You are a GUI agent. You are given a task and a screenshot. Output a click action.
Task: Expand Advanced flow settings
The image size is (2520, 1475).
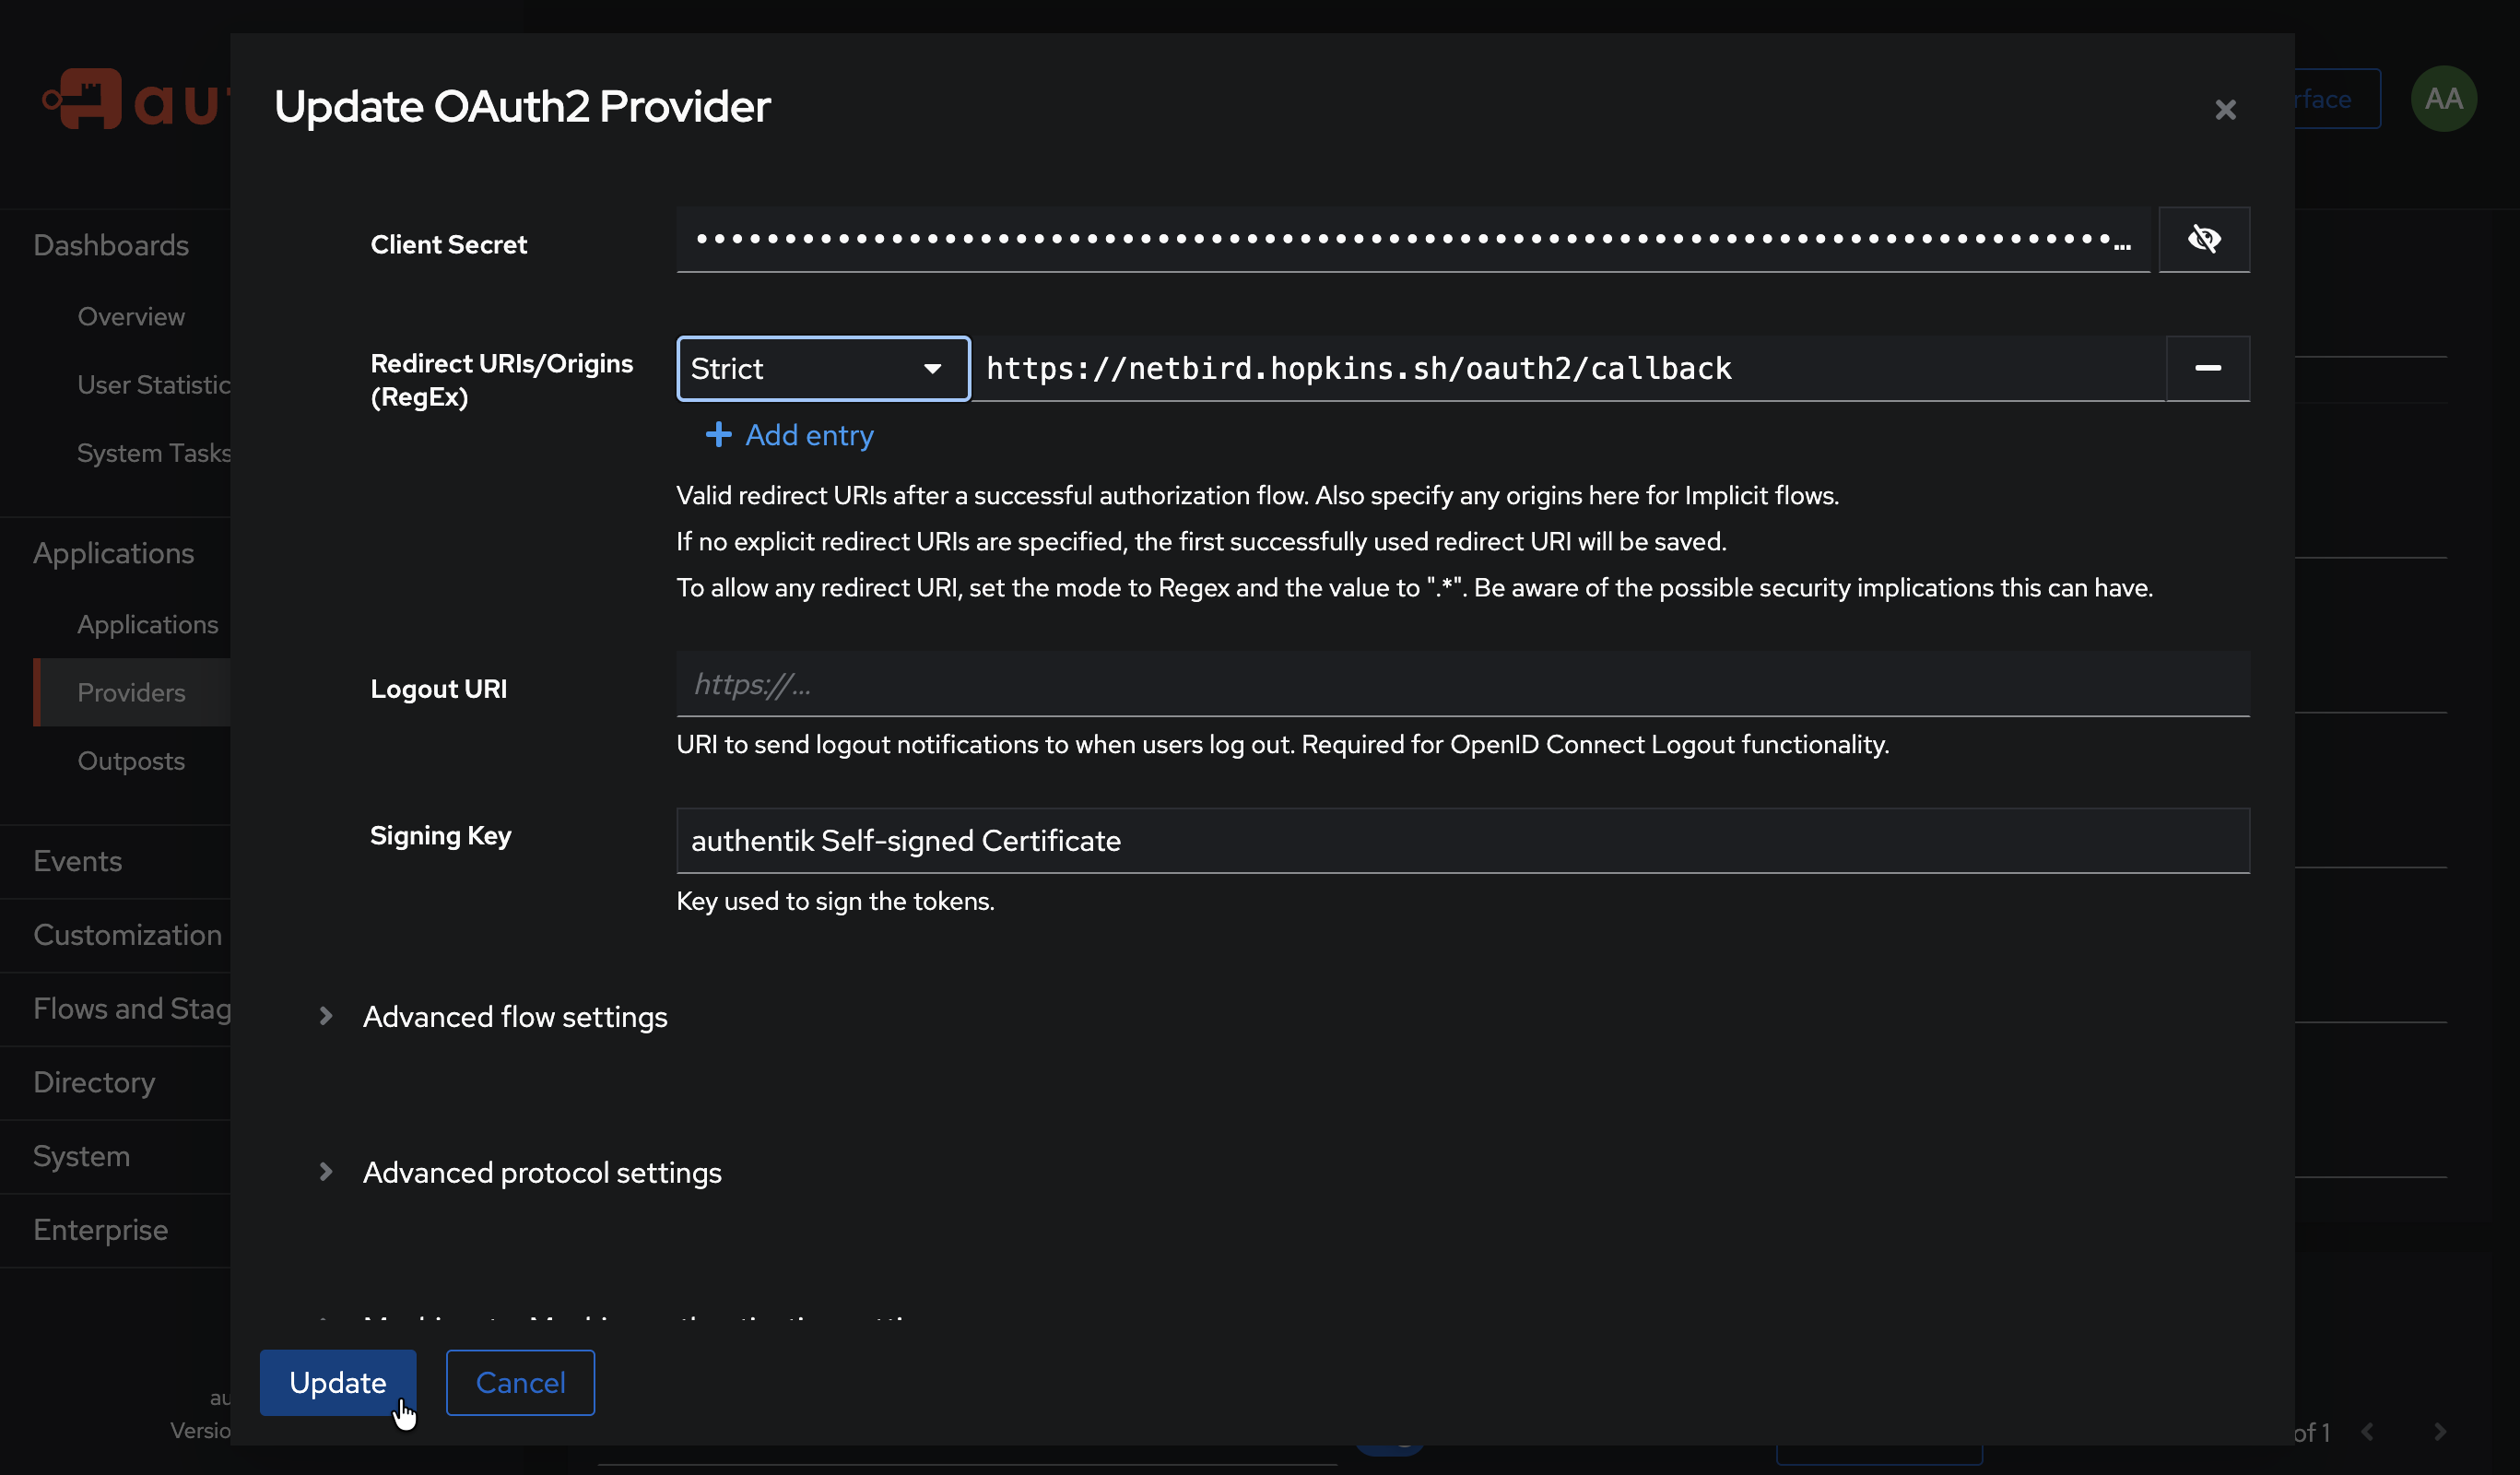(514, 1016)
